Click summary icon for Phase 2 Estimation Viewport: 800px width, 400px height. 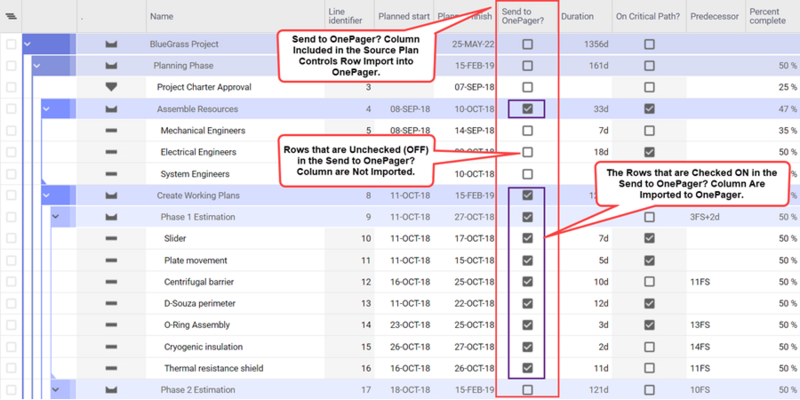[111, 390]
